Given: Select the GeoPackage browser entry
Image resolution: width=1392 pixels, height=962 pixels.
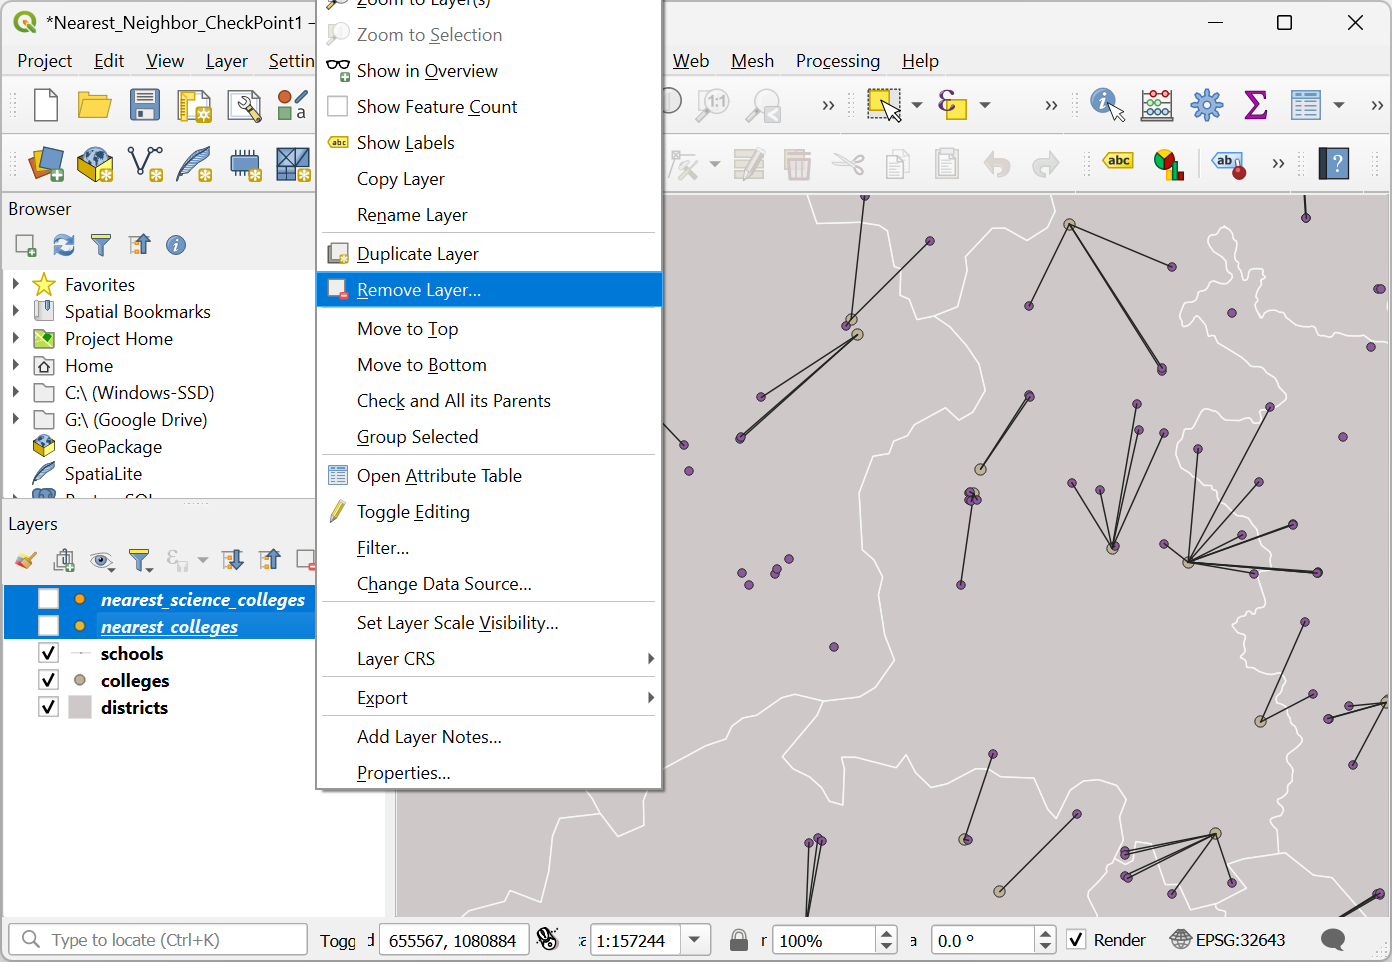Looking at the screenshot, I should (x=113, y=446).
